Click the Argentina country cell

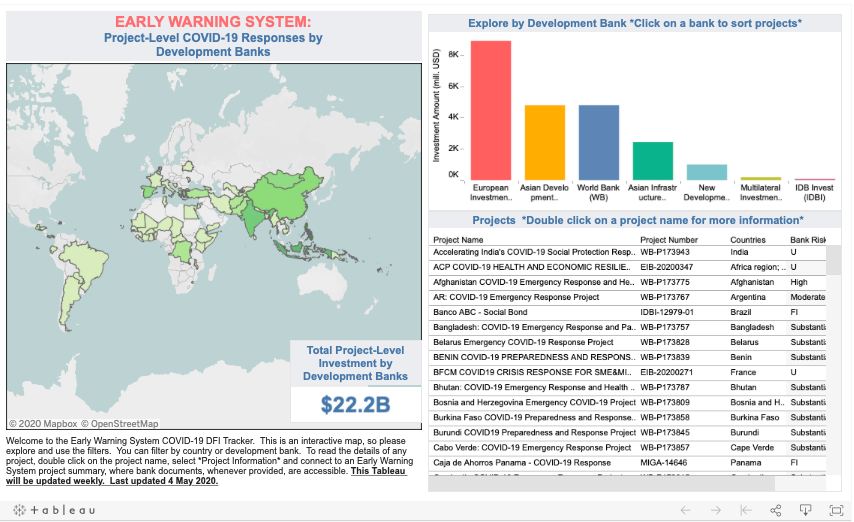coord(748,297)
